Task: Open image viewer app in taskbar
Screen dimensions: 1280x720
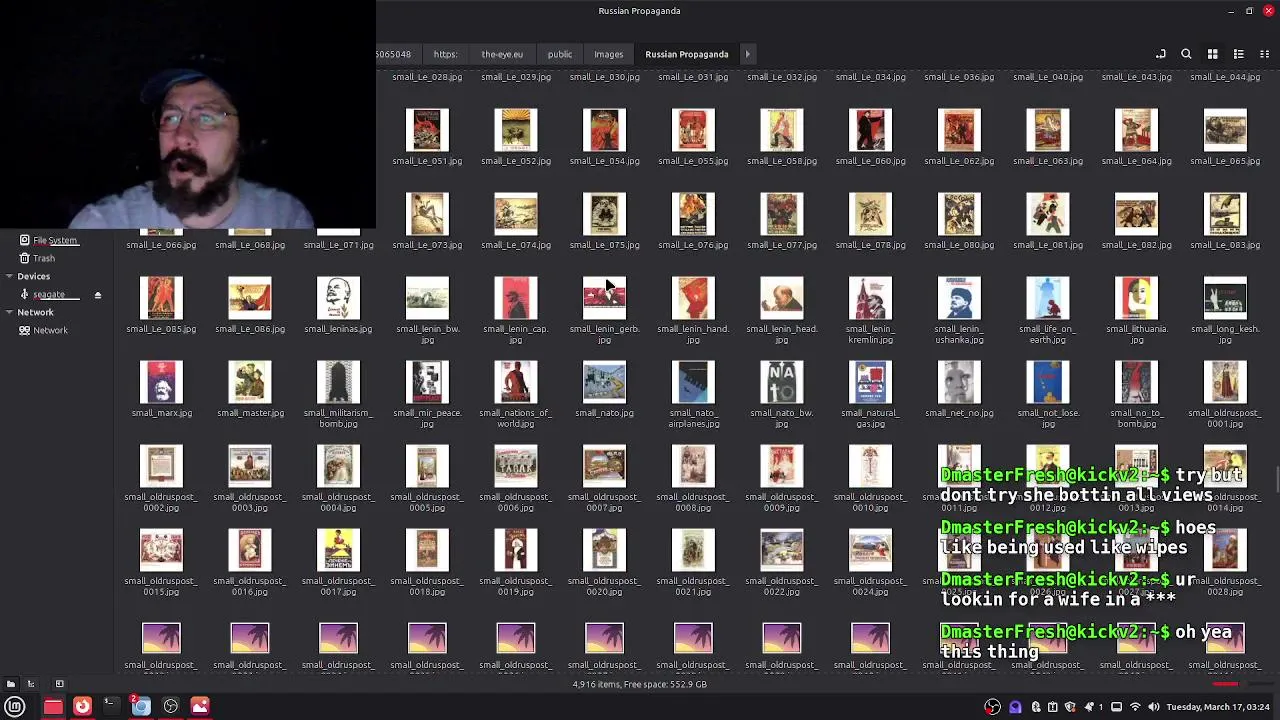Action: pyautogui.click(x=200, y=706)
